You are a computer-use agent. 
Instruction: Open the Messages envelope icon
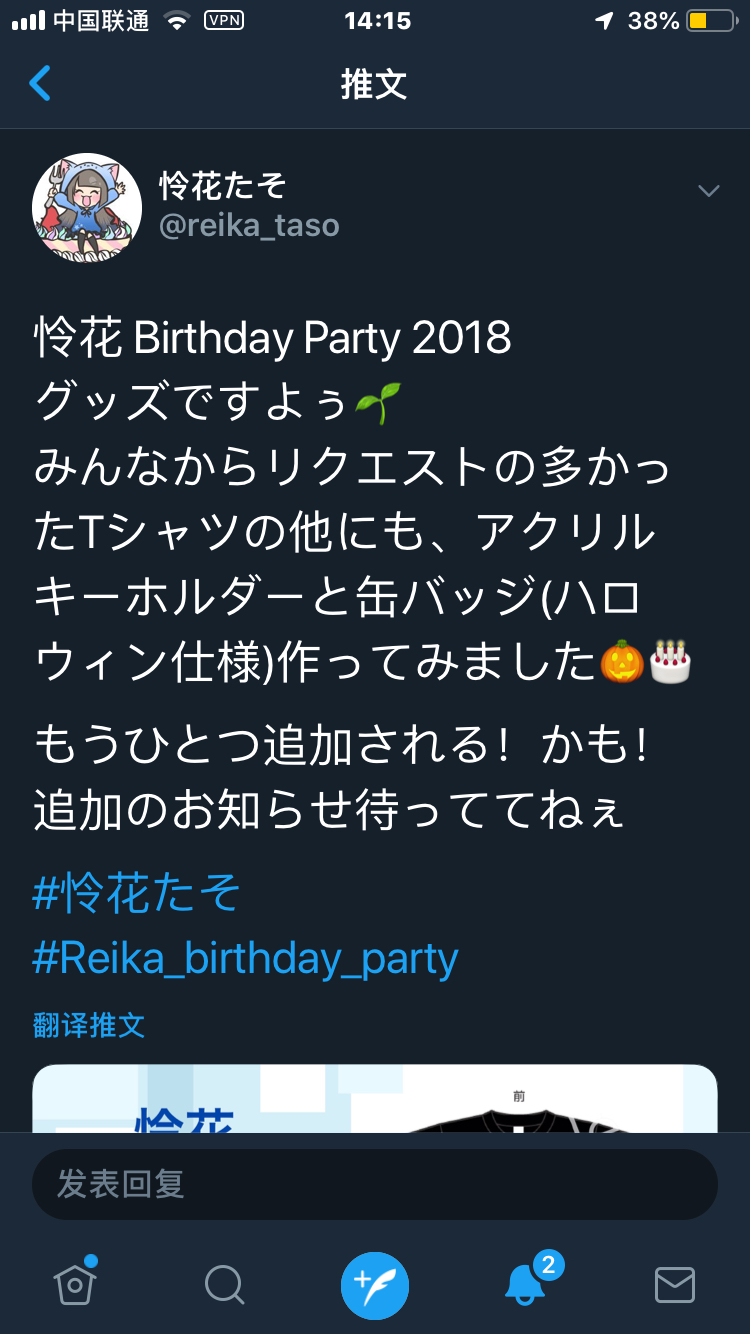pos(674,1284)
